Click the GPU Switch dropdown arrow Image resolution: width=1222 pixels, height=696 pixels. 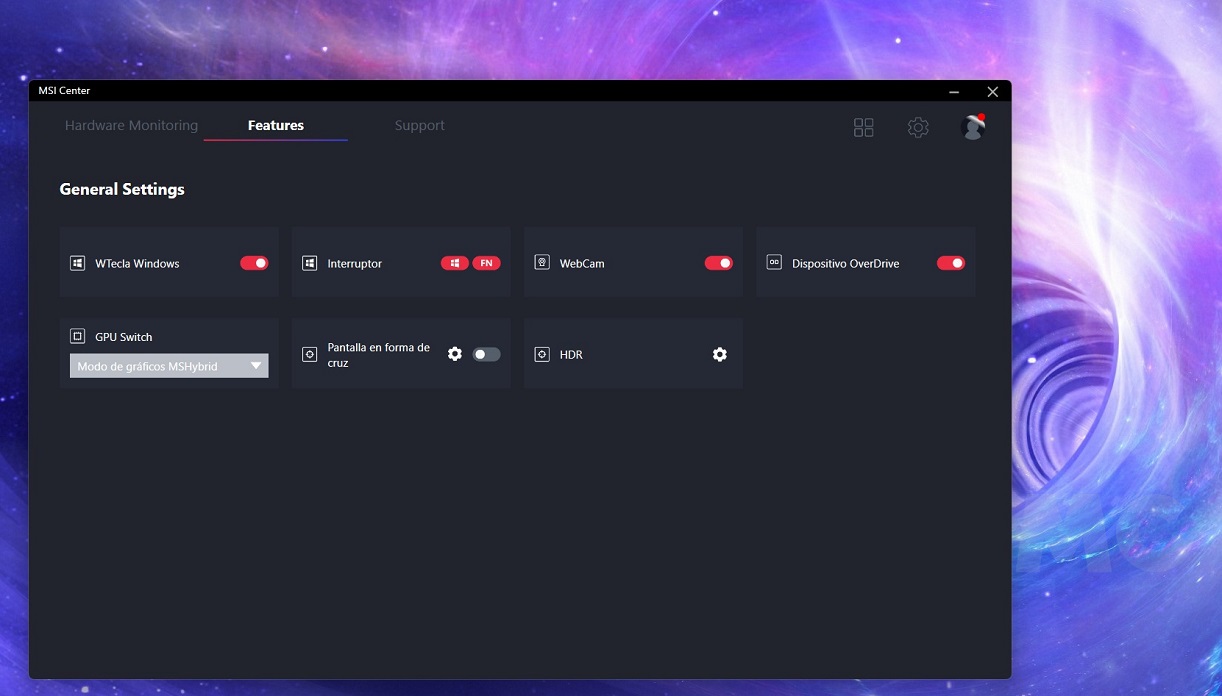tap(256, 366)
